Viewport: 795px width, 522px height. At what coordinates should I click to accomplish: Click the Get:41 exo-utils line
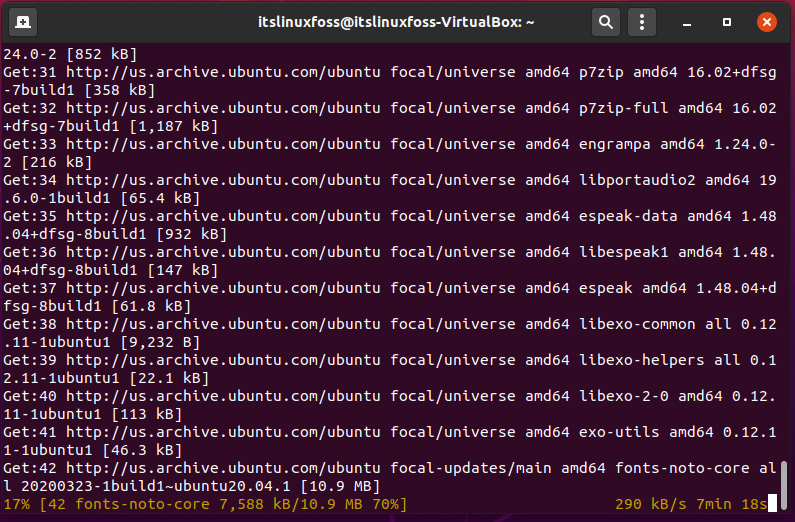[x=389, y=441]
